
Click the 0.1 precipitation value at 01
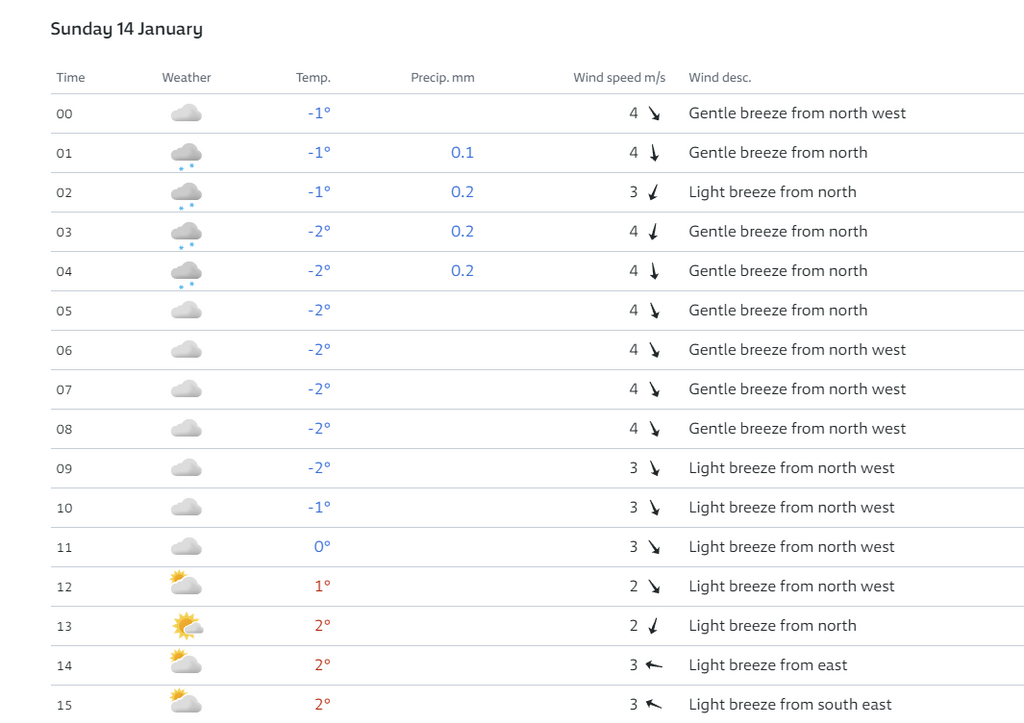(462, 152)
